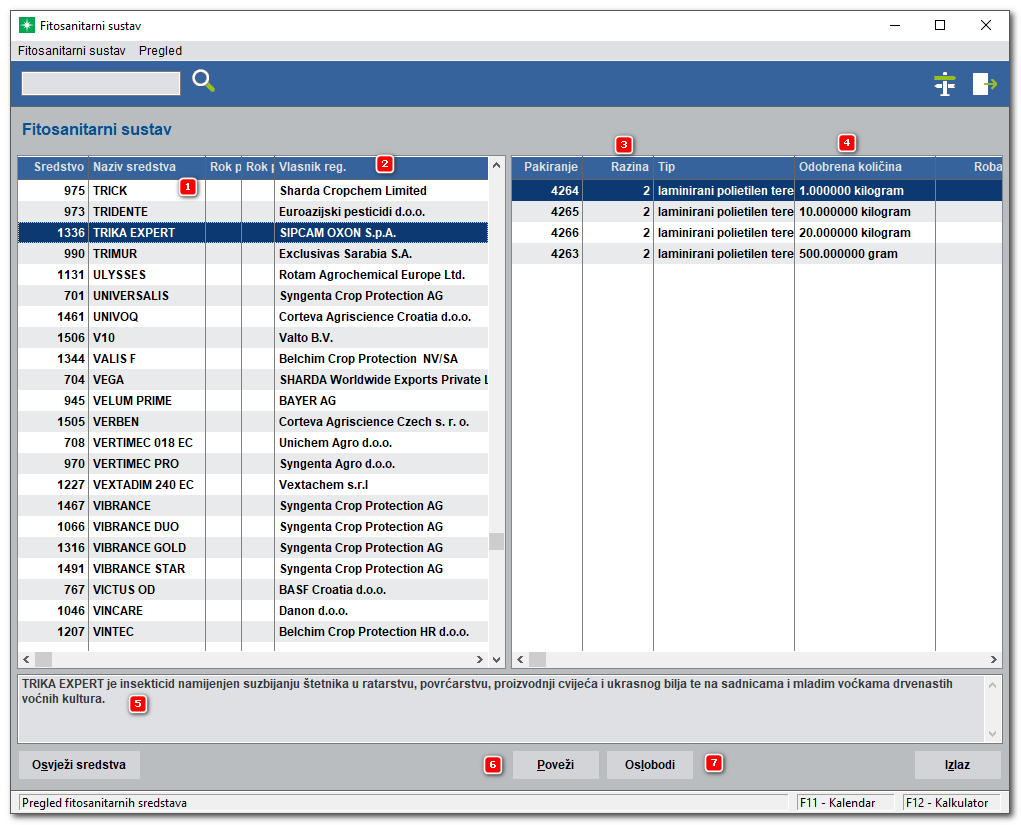Click left arrow of products horizontal scrollbar
Screen dimensions: 1021x825
26,660
